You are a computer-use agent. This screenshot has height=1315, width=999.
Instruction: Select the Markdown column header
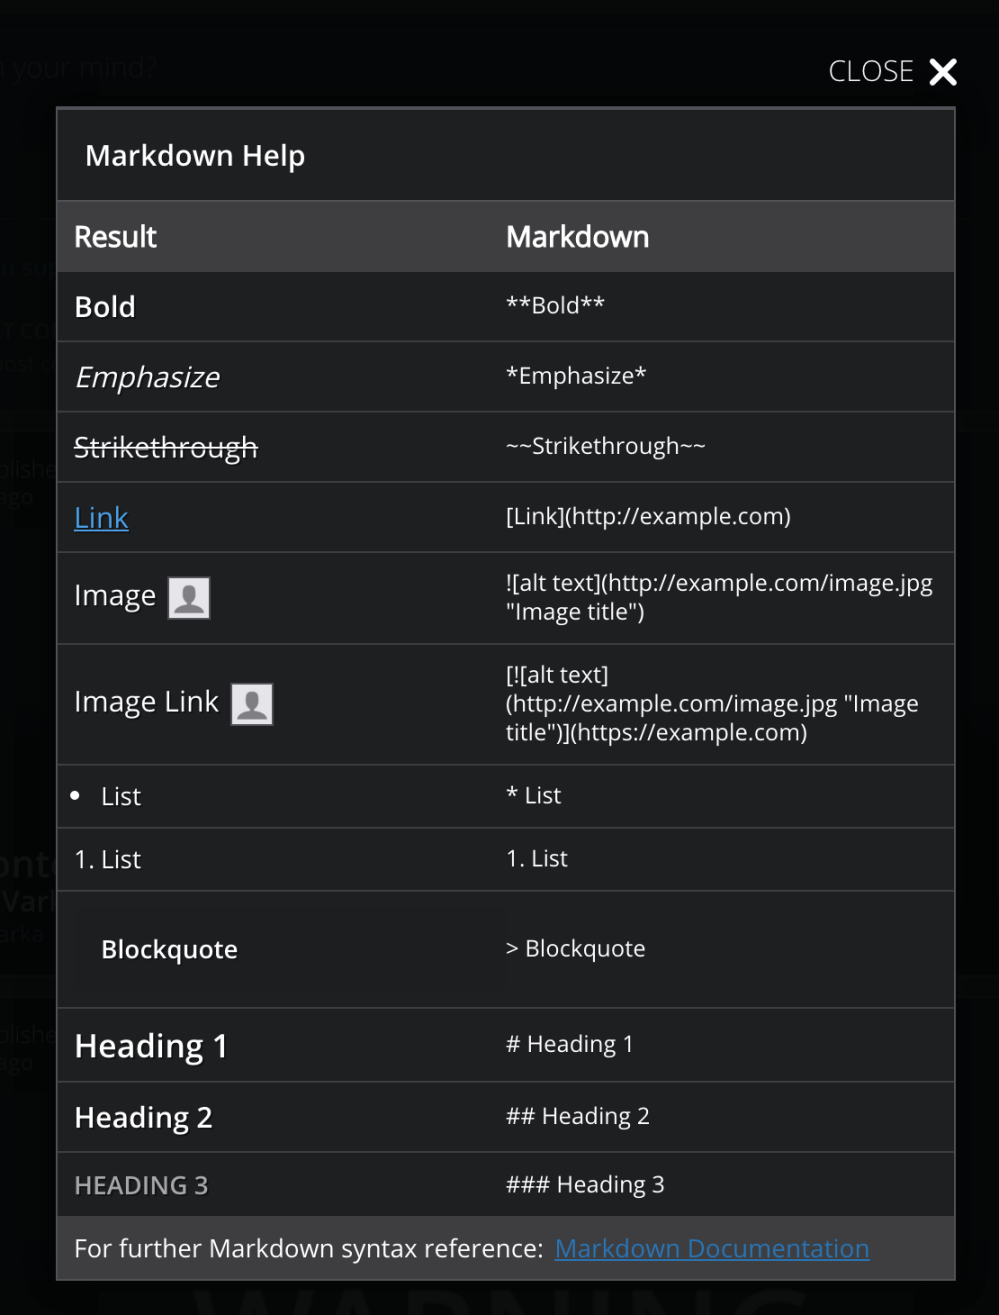coord(577,236)
